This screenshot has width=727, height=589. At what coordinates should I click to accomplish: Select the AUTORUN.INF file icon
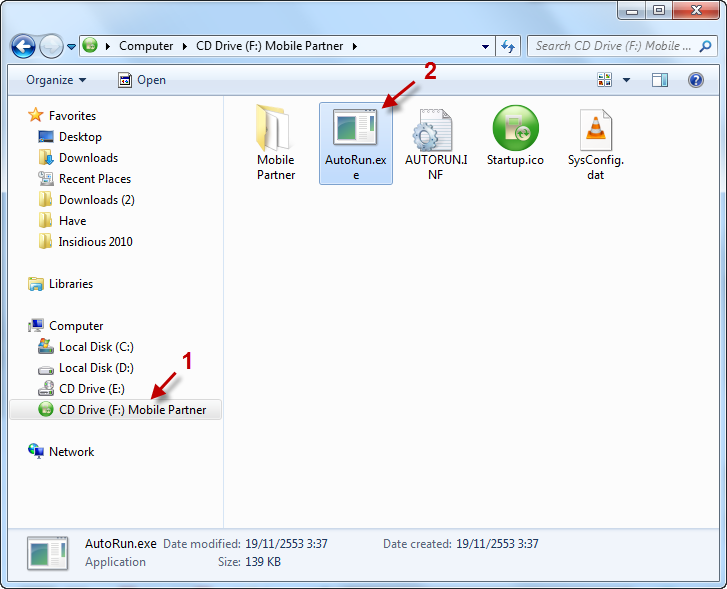tap(432, 130)
